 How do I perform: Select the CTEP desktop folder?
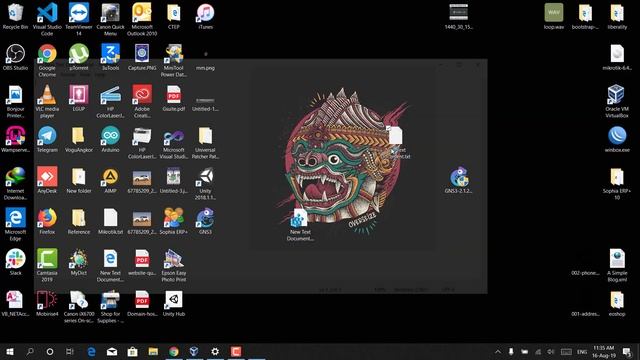(174, 16)
